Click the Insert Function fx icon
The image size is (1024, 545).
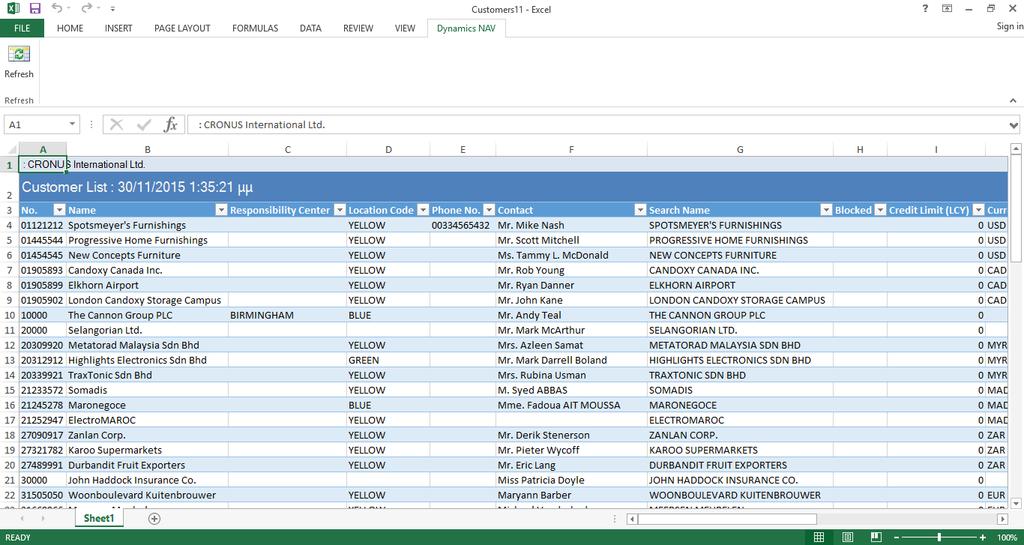pyautogui.click(x=170, y=124)
